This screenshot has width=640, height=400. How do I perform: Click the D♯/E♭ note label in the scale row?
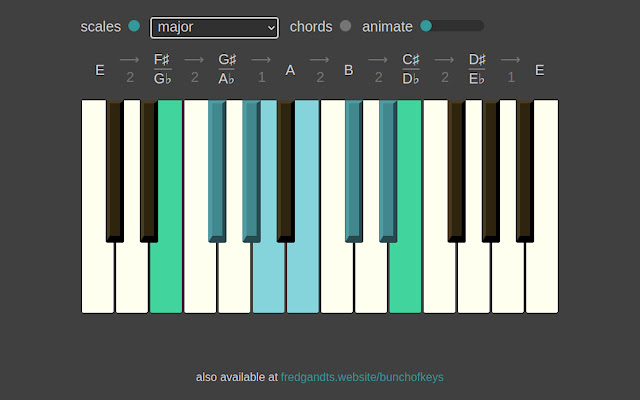coord(477,69)
